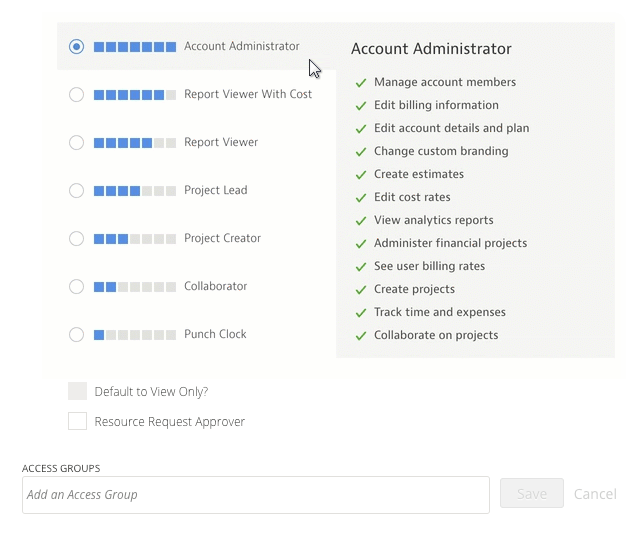
Task: Select the Project Lead radio button
Action: tap(77, 191)
